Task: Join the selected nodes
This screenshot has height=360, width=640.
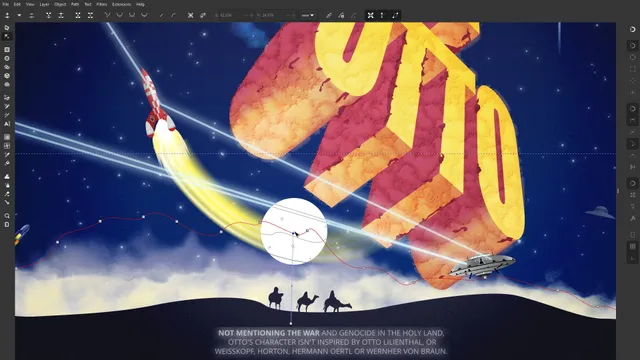Action: (49, 16)
